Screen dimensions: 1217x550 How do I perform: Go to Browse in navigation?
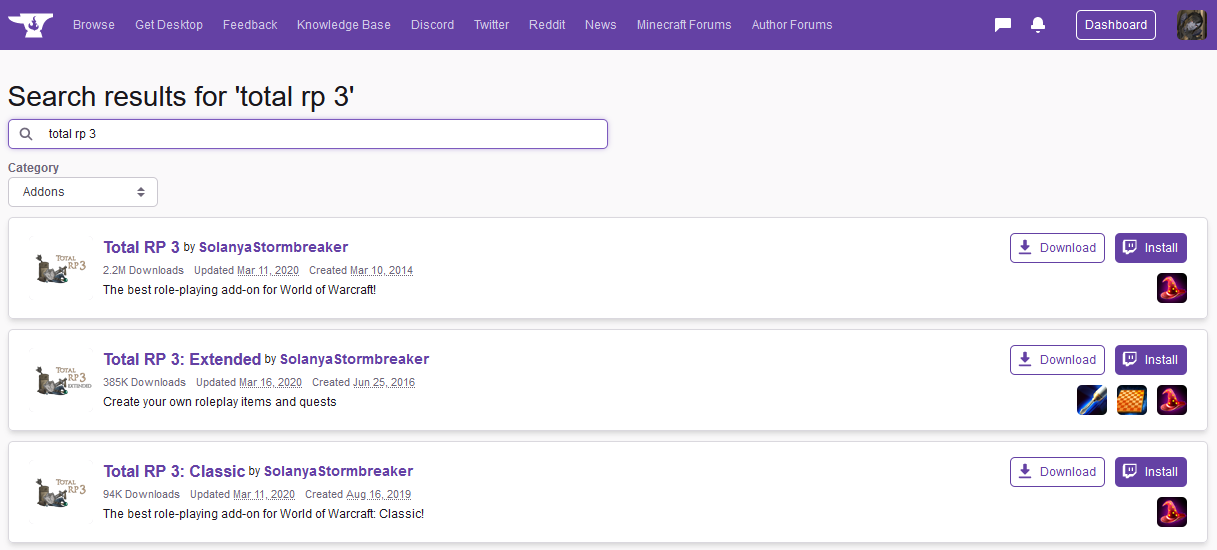tap(94, 25)
